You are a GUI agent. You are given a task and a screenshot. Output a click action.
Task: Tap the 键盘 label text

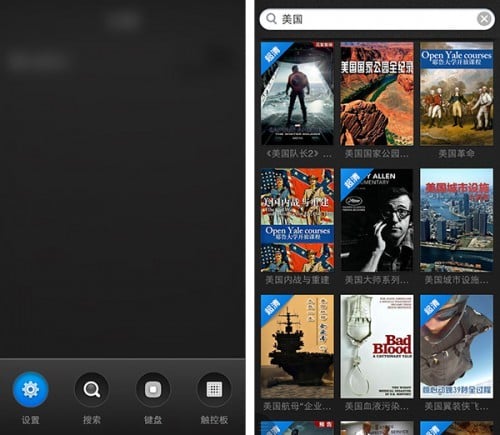point(153,420)
